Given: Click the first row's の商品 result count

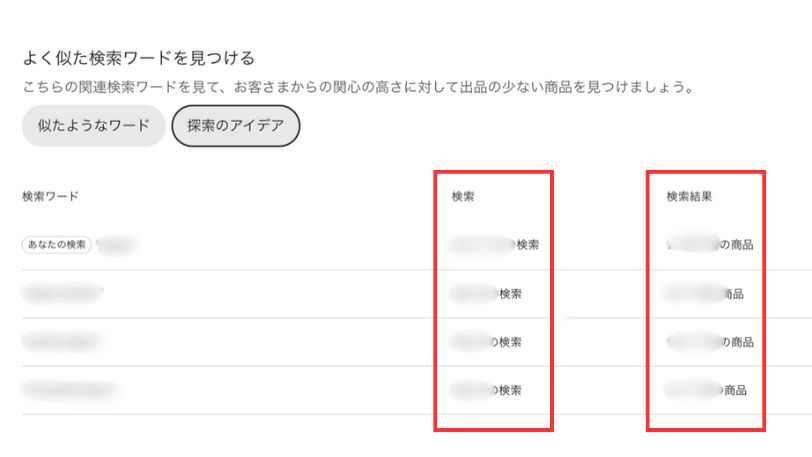Looking at the screenshot, I should tap(710, 245).
